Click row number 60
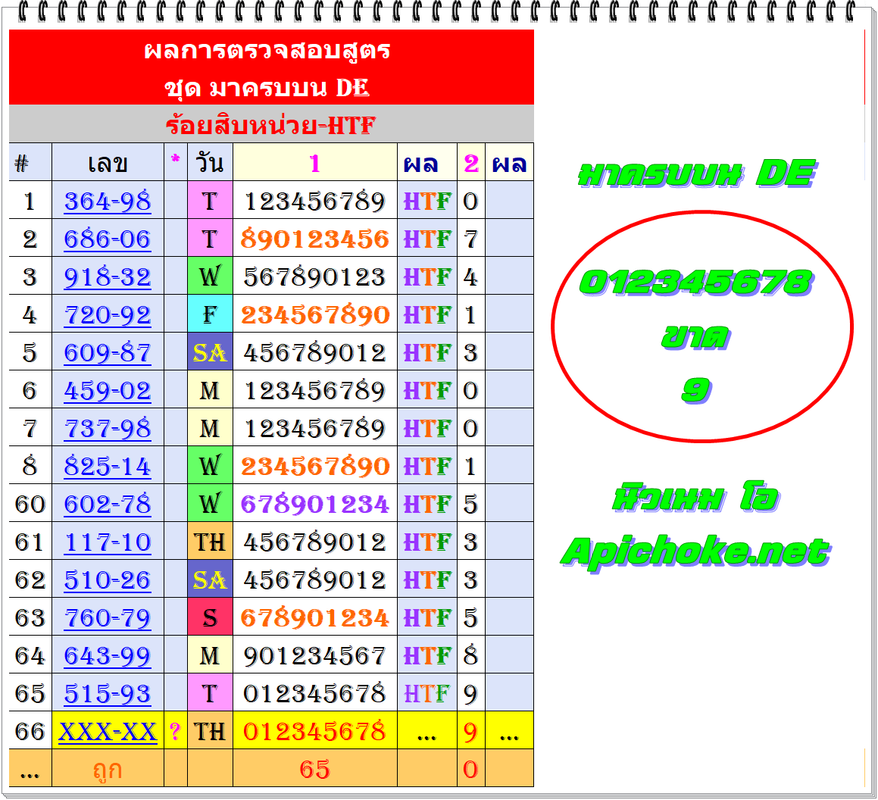Viewport: 878px width, 800px height. click(x=30, y=504)
